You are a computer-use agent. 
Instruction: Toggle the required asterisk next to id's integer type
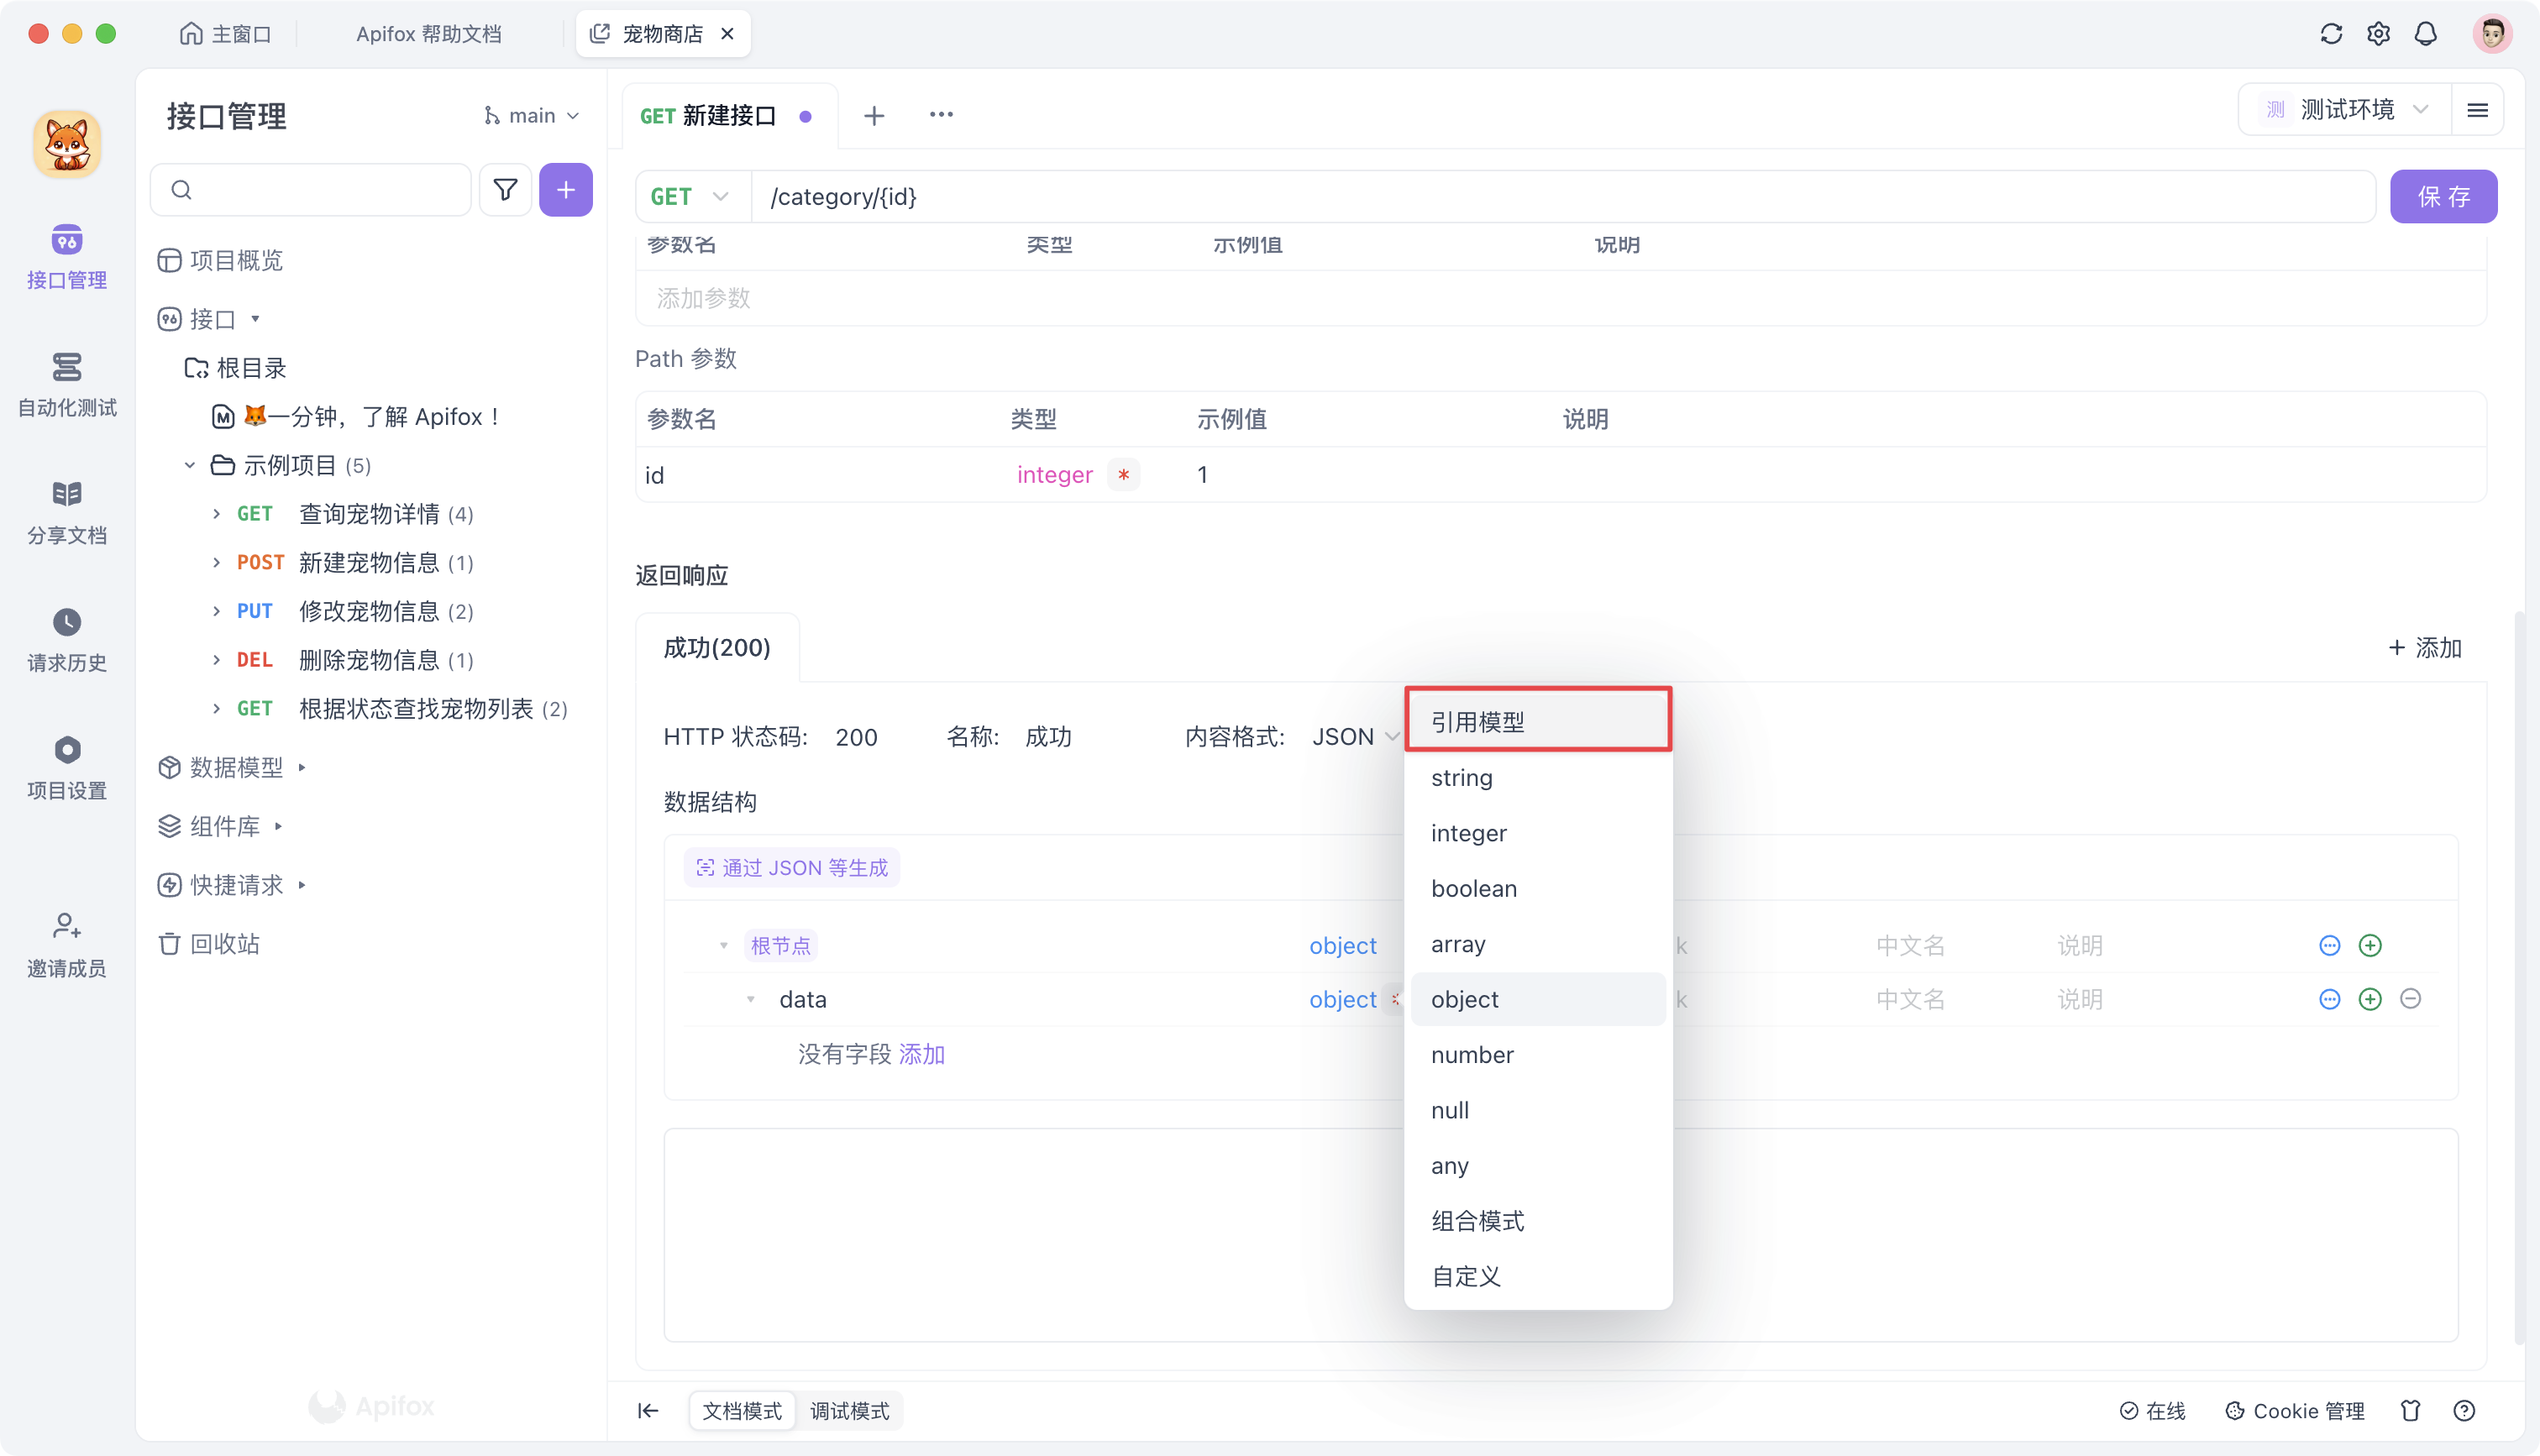pyautogui.click(x=1124, y=475)
